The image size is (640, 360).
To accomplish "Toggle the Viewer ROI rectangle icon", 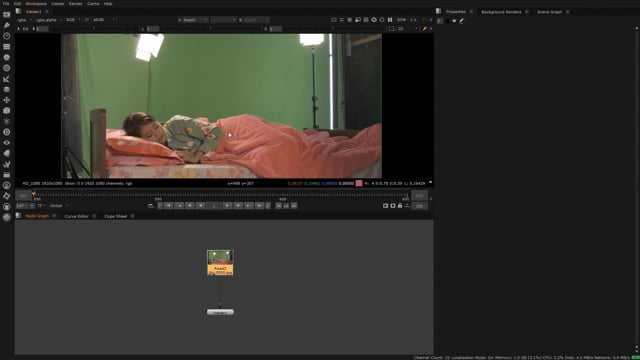I will (x=333, y=20).
